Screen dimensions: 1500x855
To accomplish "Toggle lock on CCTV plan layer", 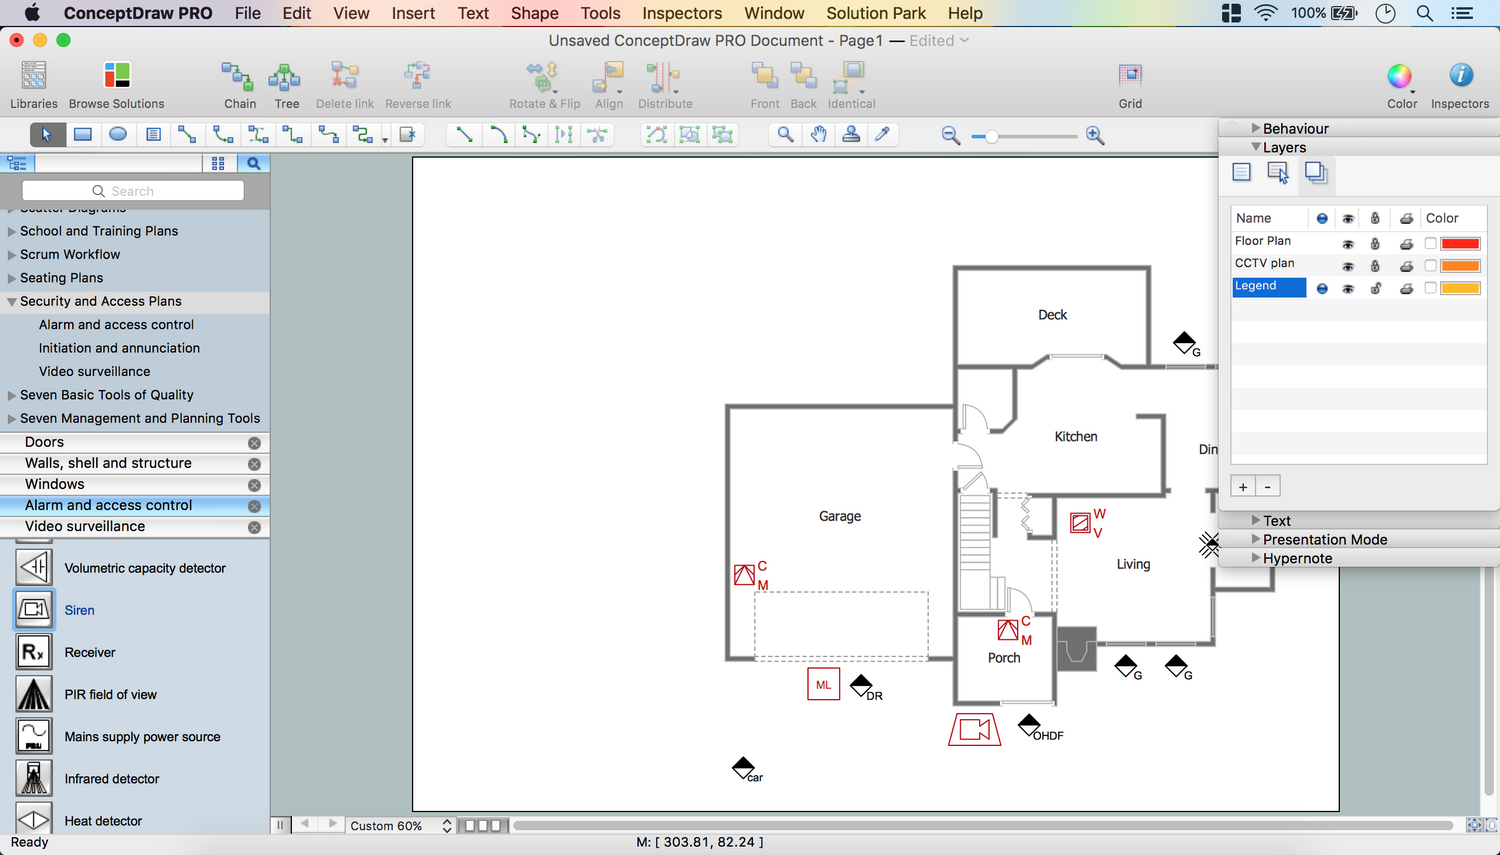I will (1375, 266).
